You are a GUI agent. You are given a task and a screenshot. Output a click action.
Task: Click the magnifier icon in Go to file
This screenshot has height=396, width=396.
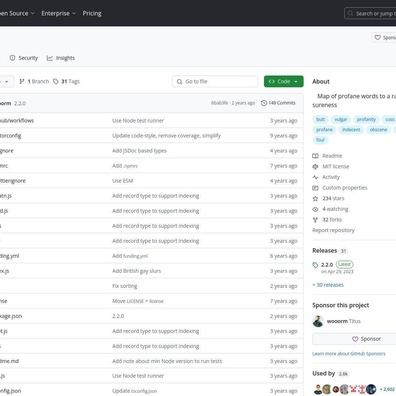click(x=179, y=82)
